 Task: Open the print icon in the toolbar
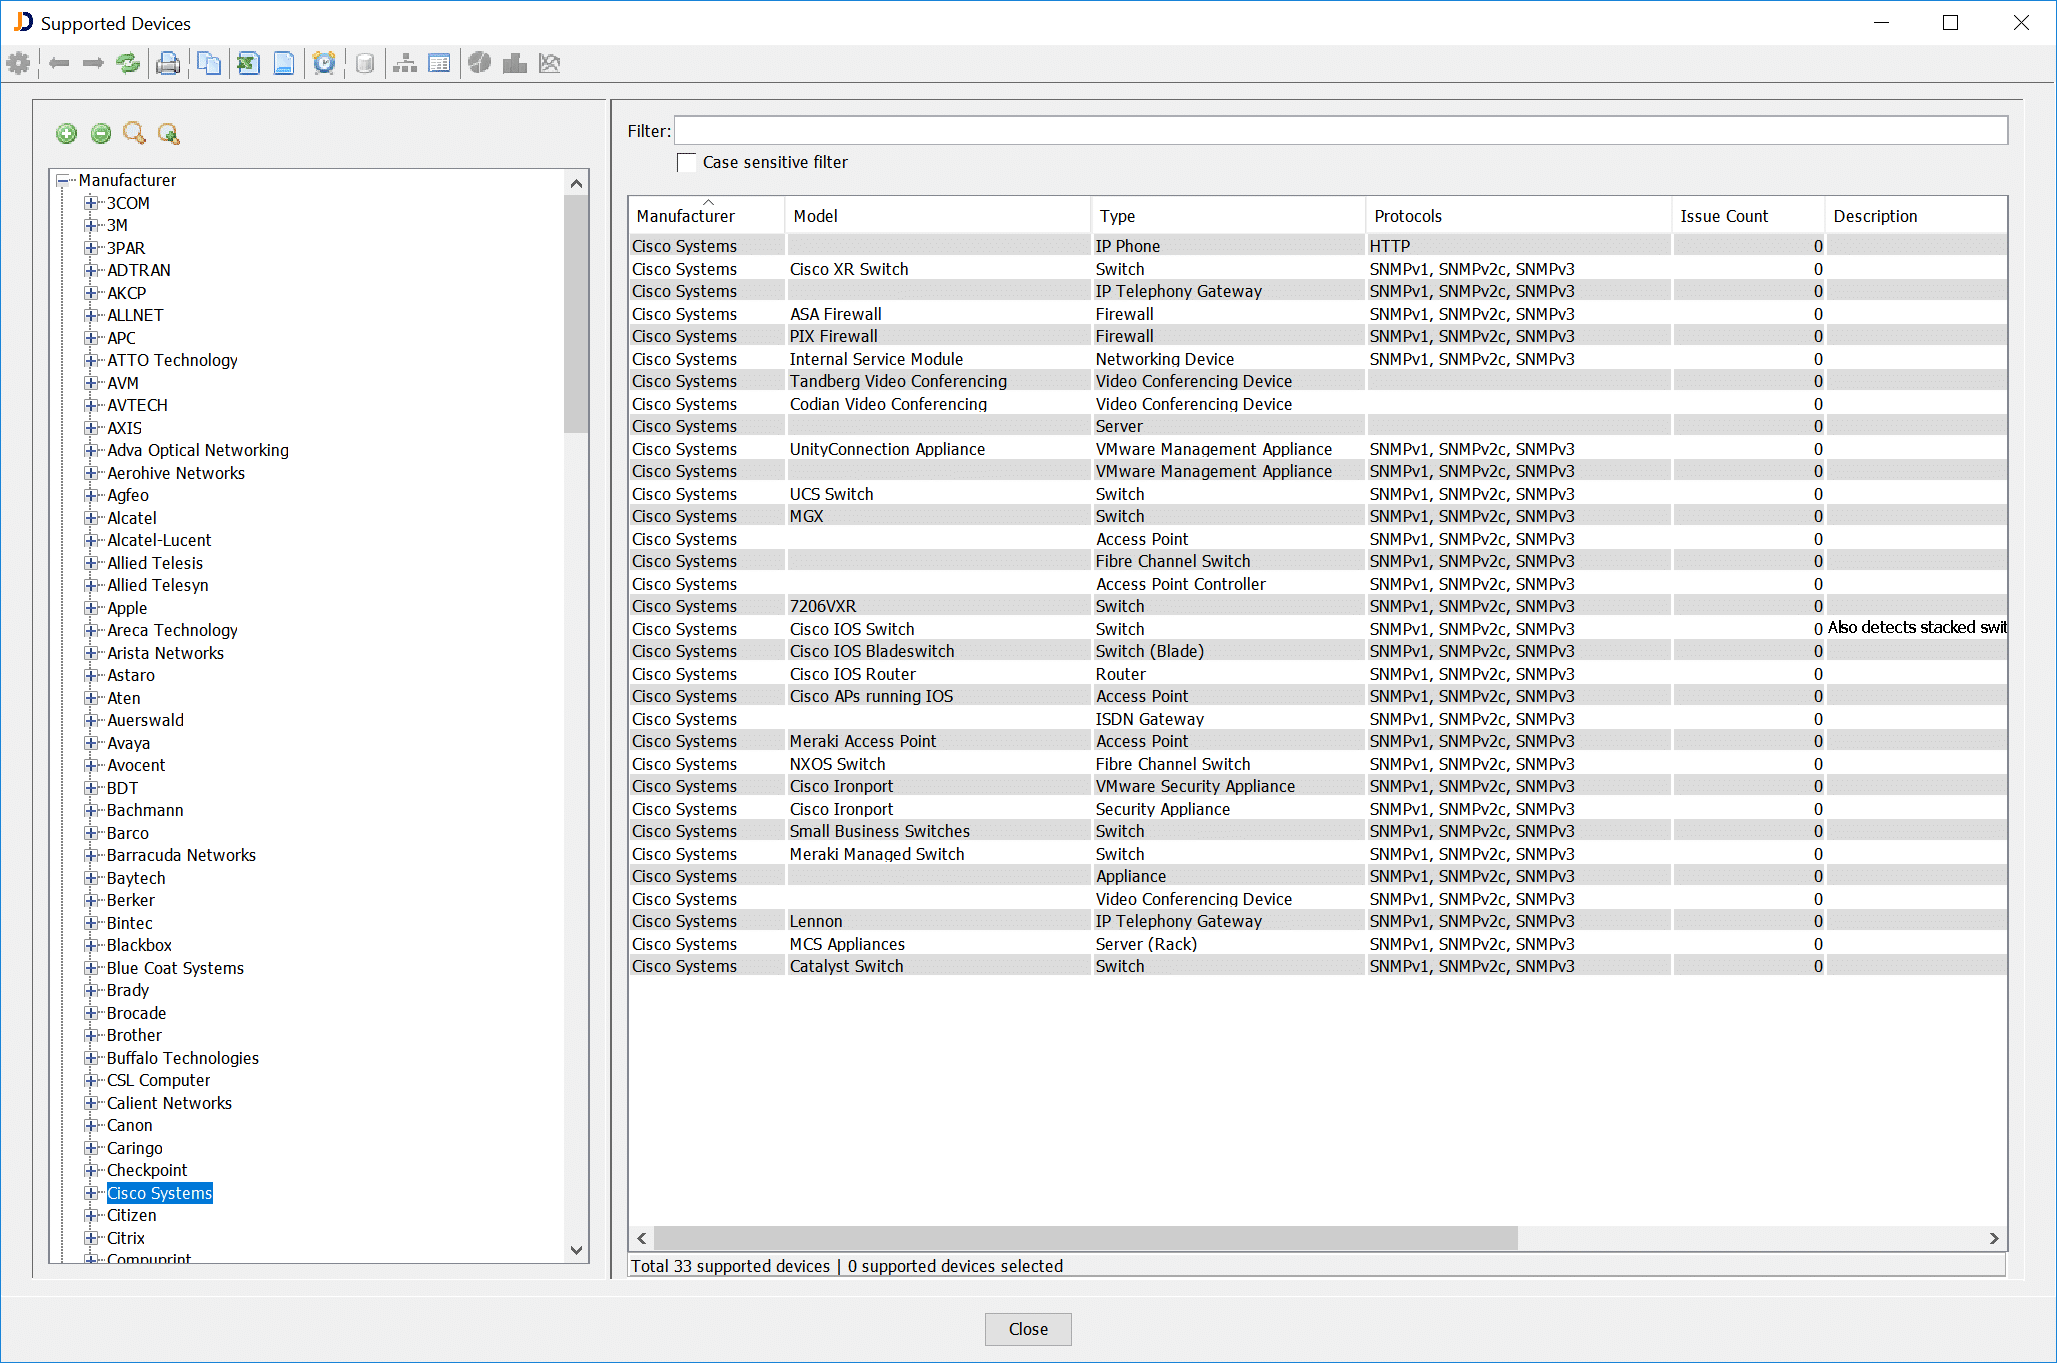[168, 62]
